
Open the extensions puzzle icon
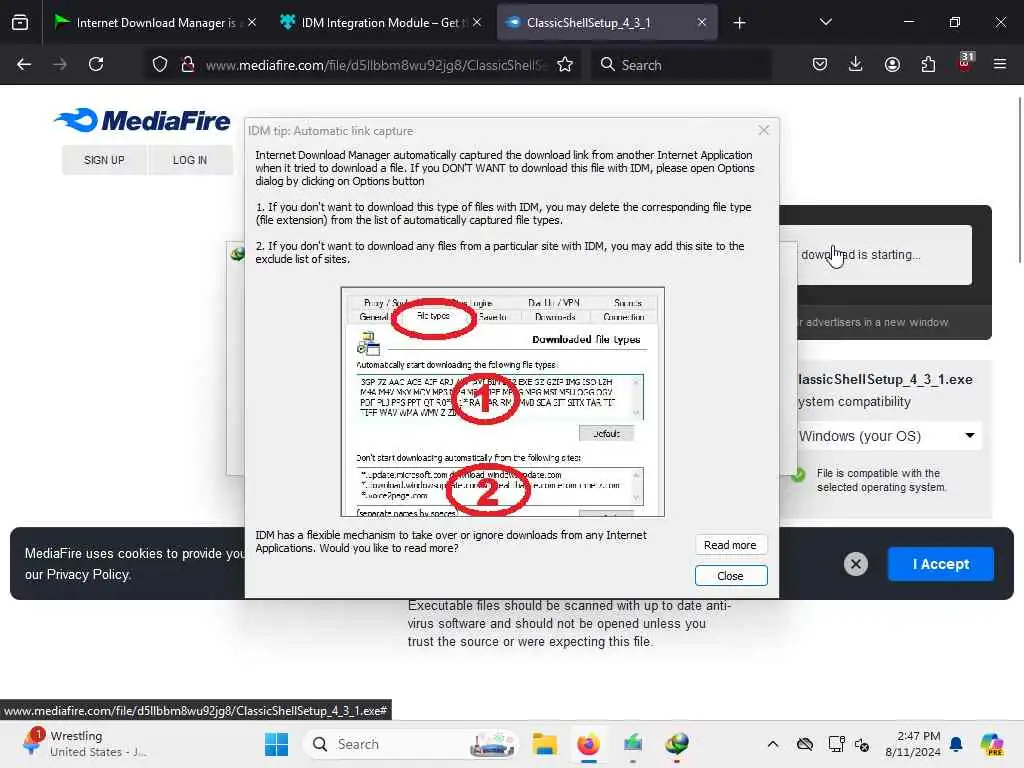[x=928, y=64]
